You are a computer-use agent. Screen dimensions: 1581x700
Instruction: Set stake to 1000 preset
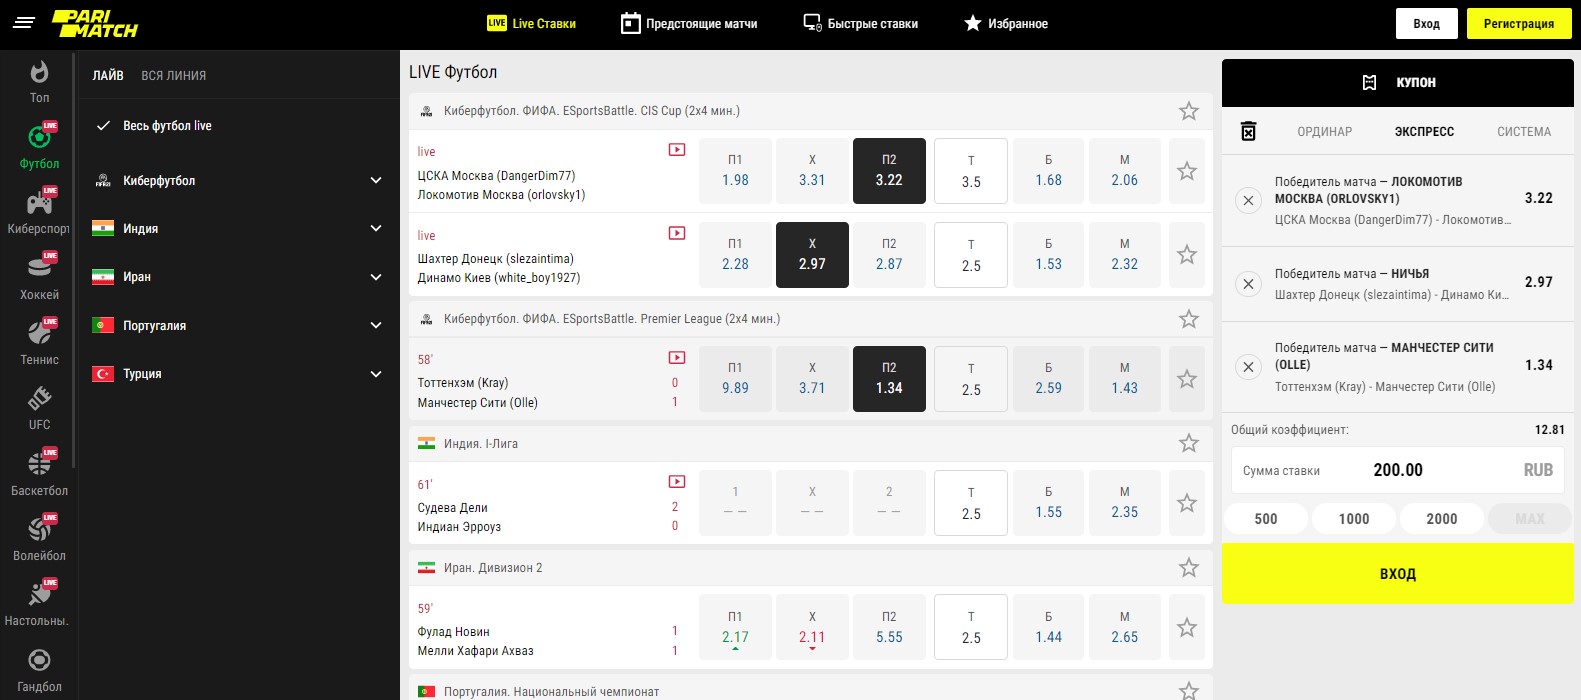click(1354, 519)
